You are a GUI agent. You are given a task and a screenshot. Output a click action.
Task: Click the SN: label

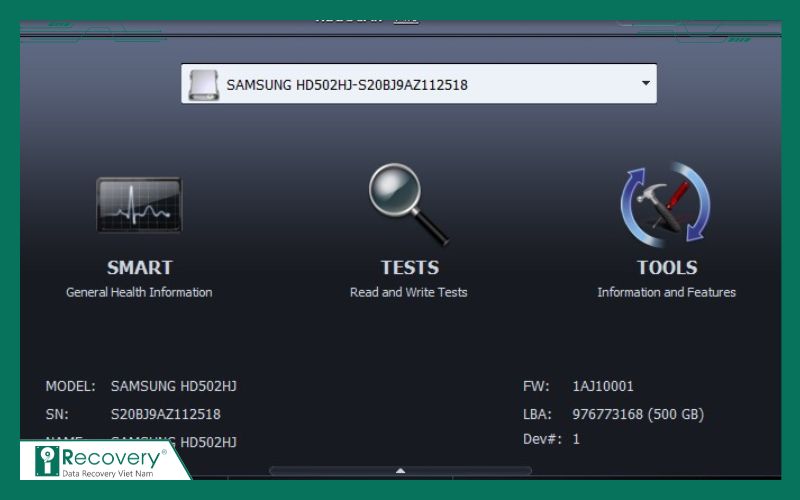tap(57, 414)
